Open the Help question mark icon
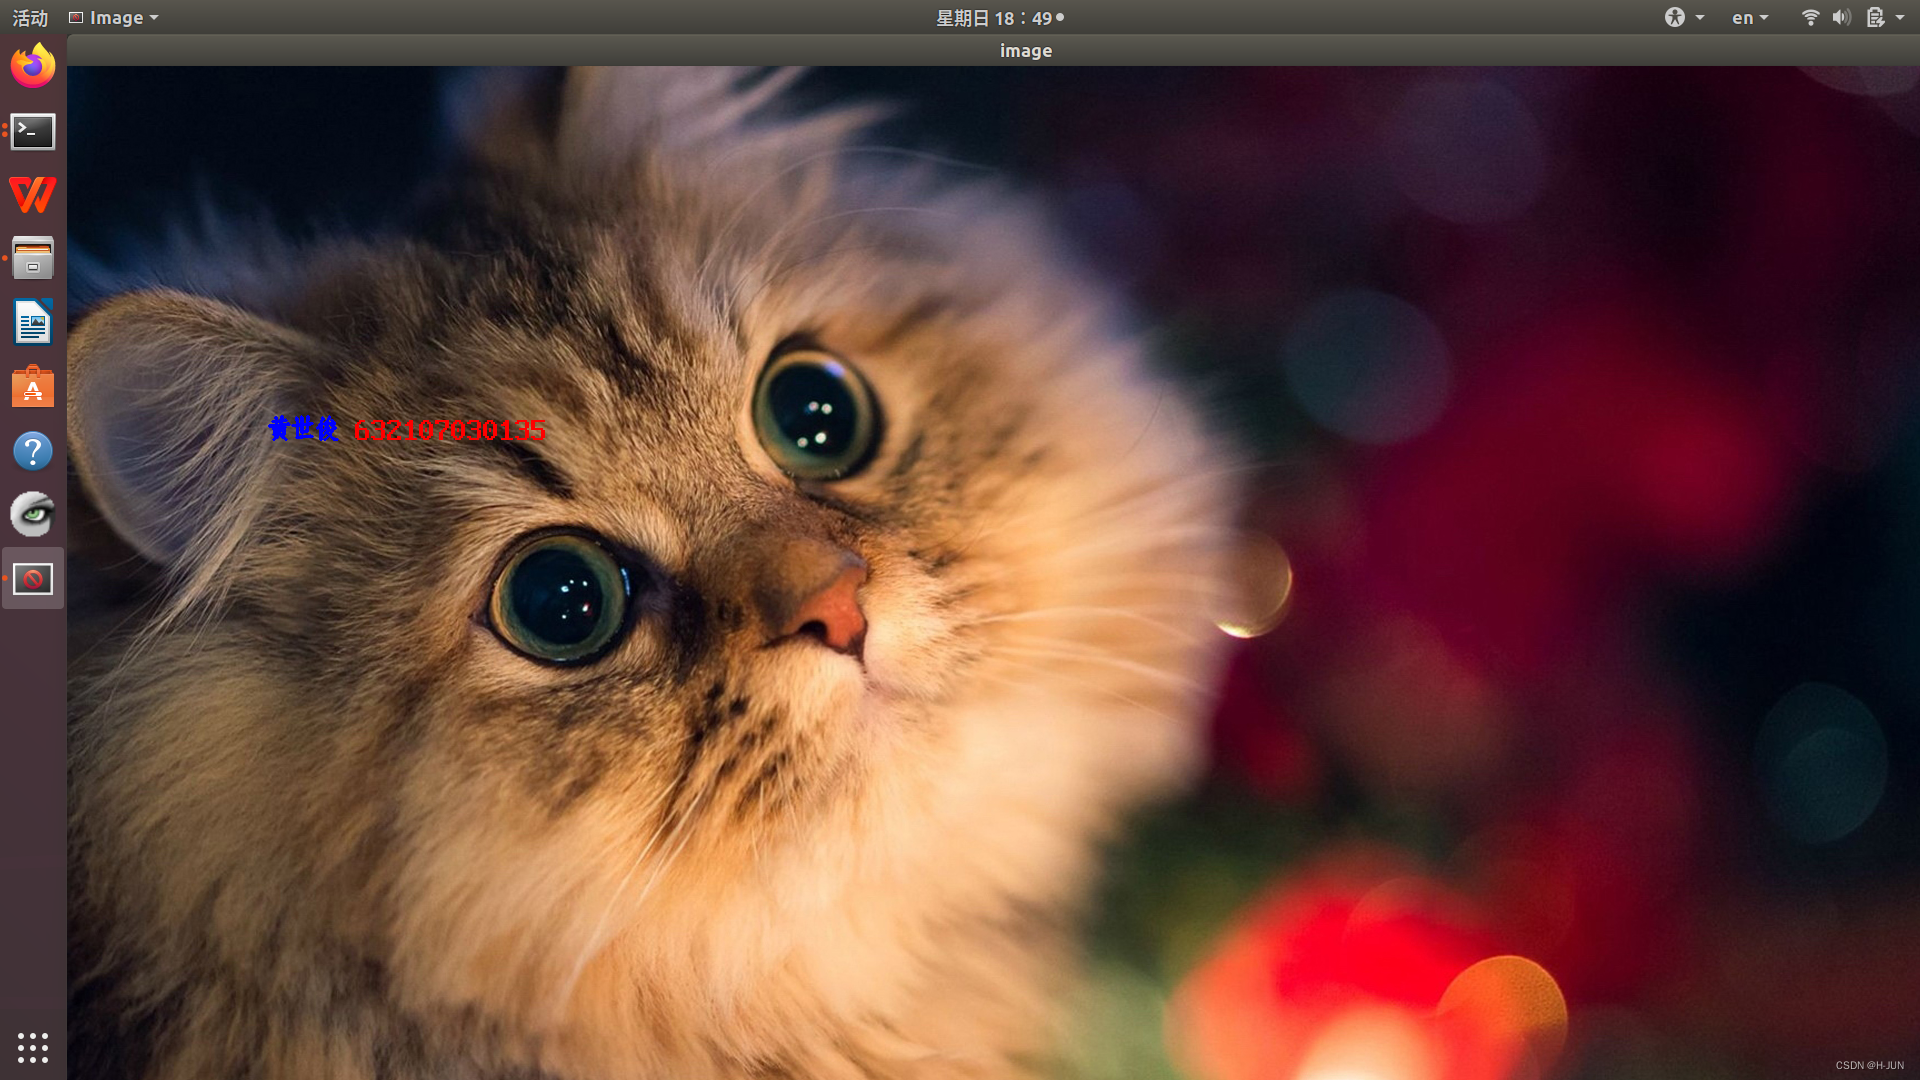 tap(33, 451)
